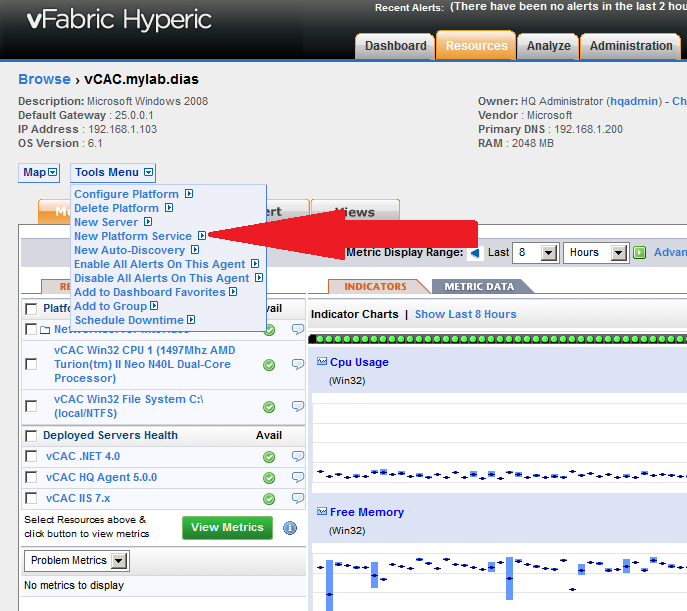Open the Problem Metrics dropdown

click(77, 561)
